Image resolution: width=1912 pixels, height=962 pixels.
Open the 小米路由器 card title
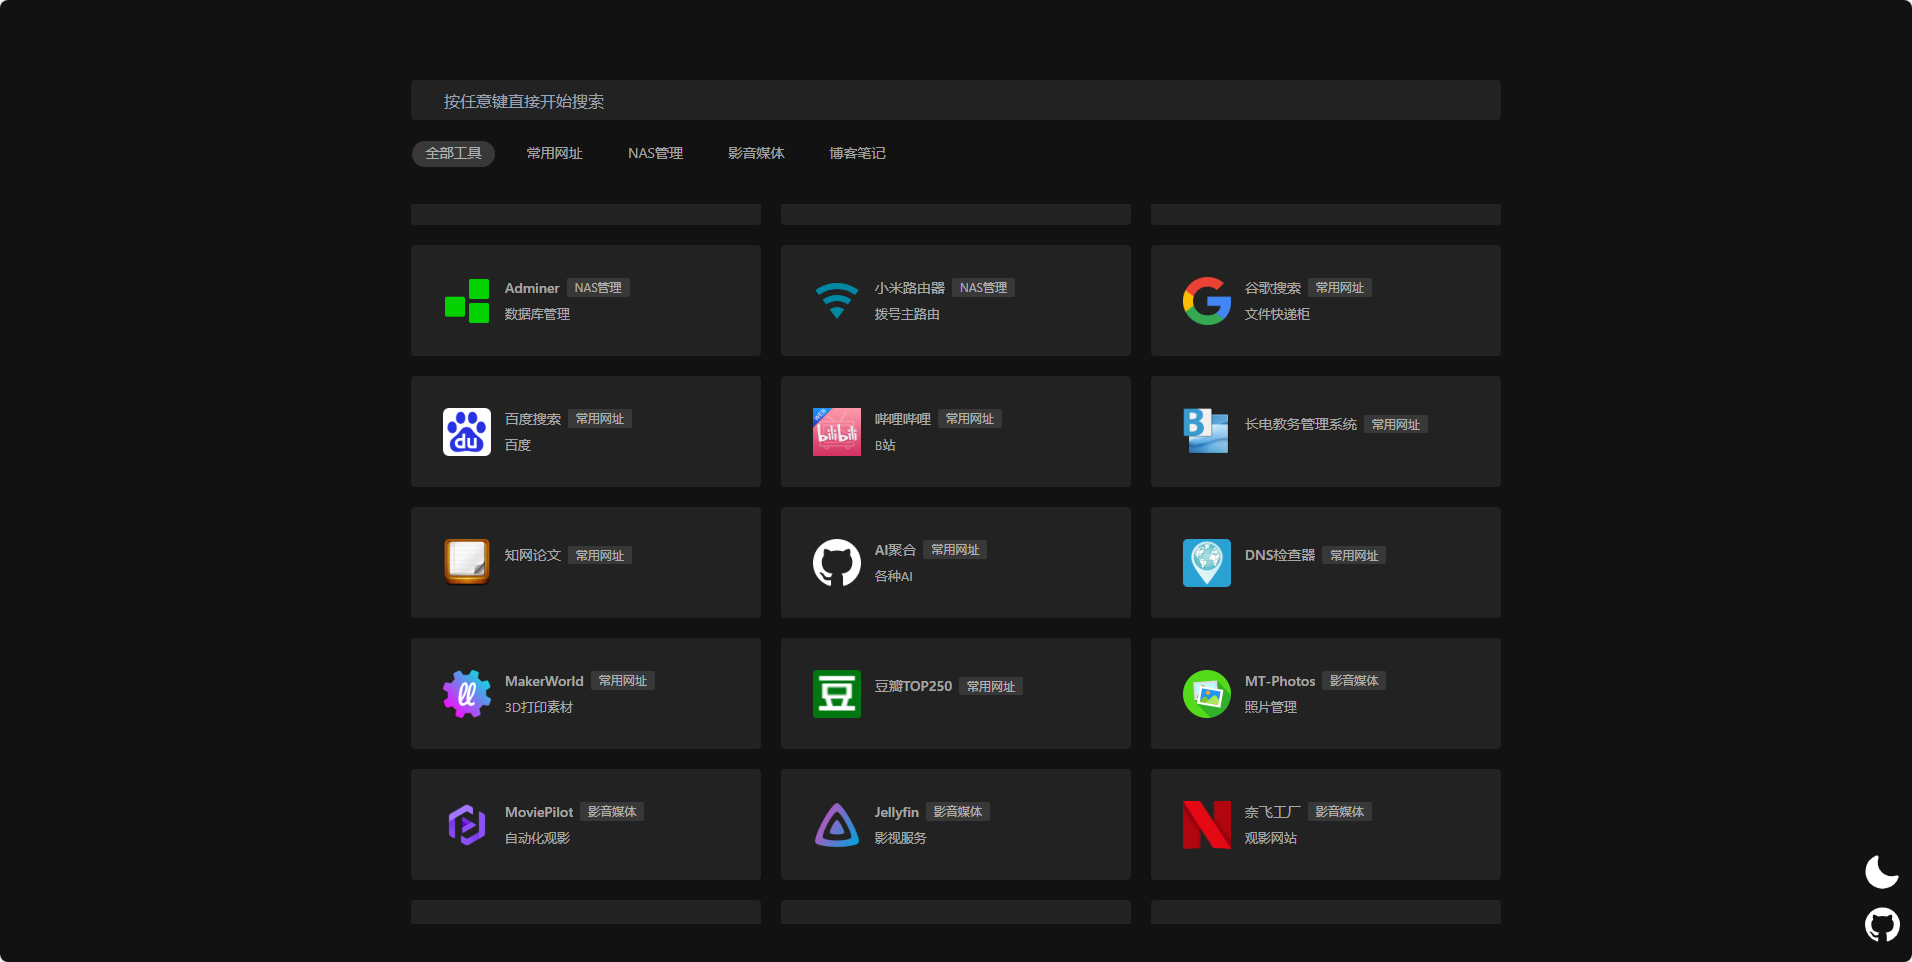click(910, 288)
